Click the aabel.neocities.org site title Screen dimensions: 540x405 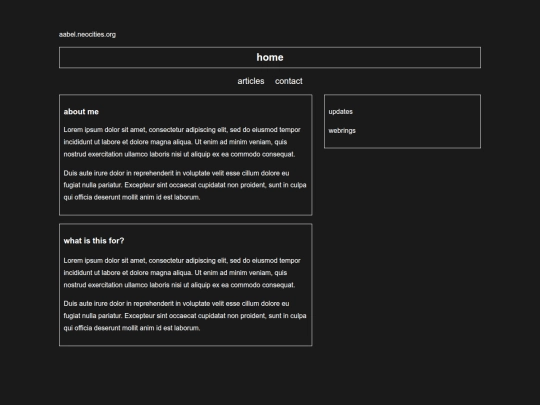click(x=87, y=34)
